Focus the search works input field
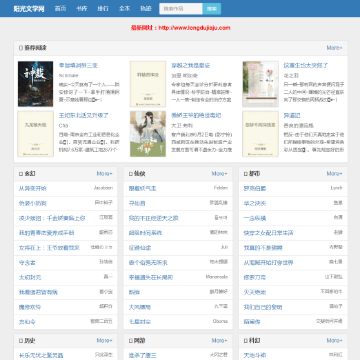360x360 pixels. 181,9
